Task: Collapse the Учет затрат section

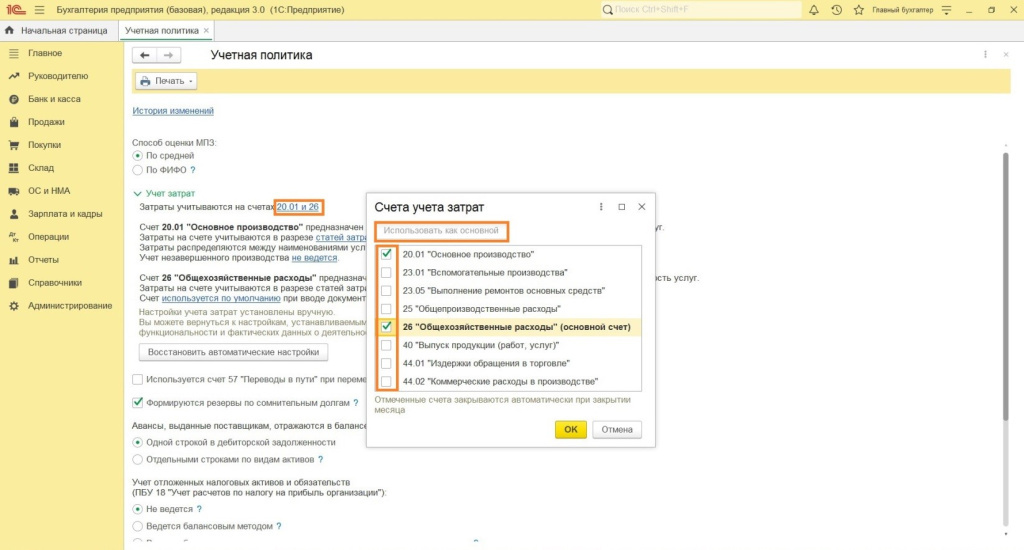Action: (x=138, y=193)
